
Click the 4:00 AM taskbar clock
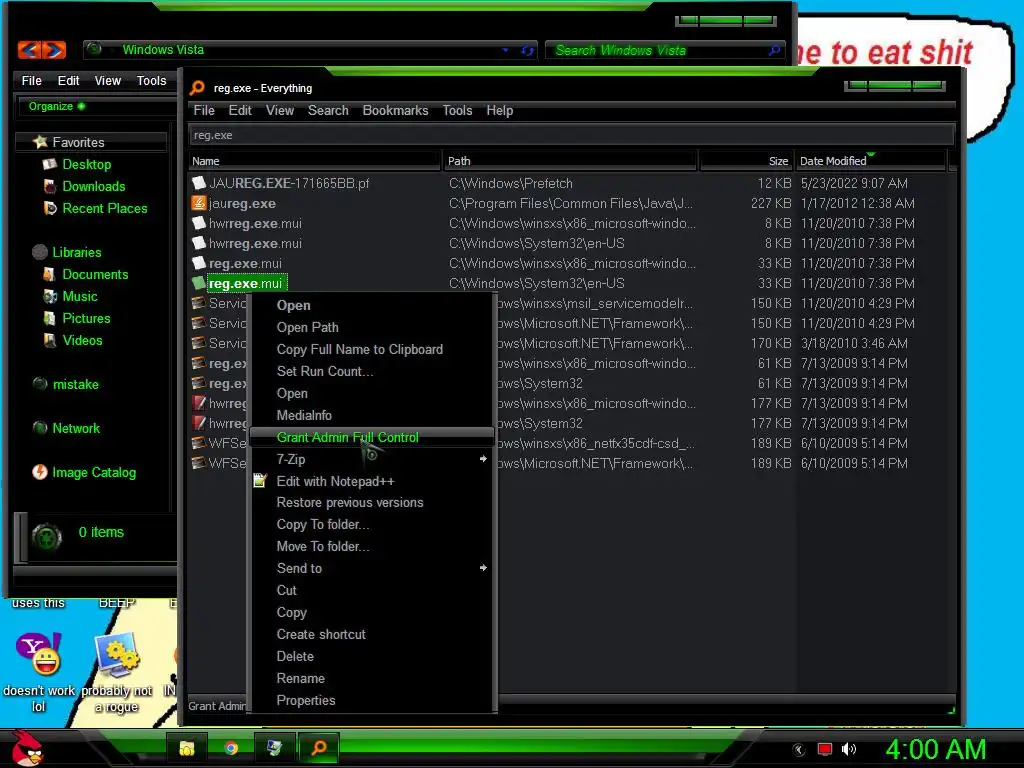(x=935, y=750)
